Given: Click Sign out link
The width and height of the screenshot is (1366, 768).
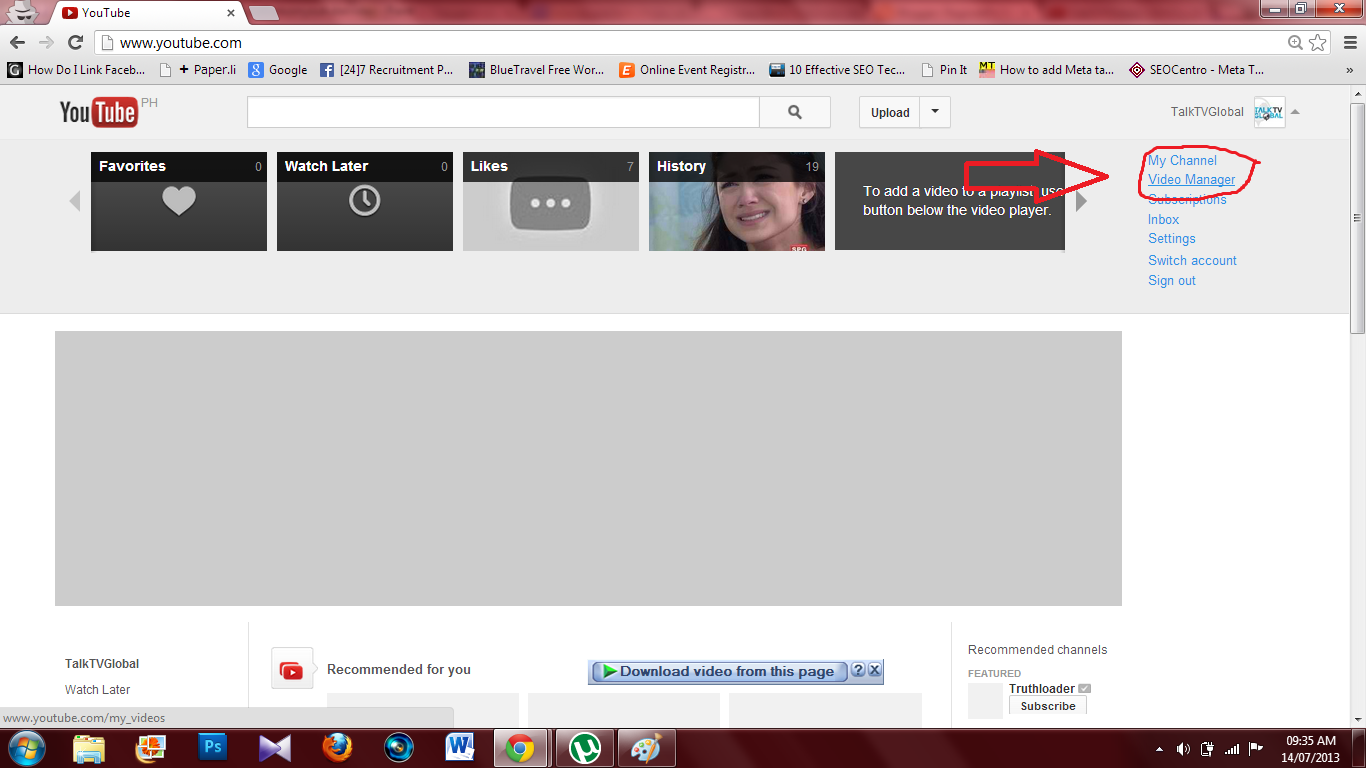Looking at the screenshot, I should [1171, 281].
